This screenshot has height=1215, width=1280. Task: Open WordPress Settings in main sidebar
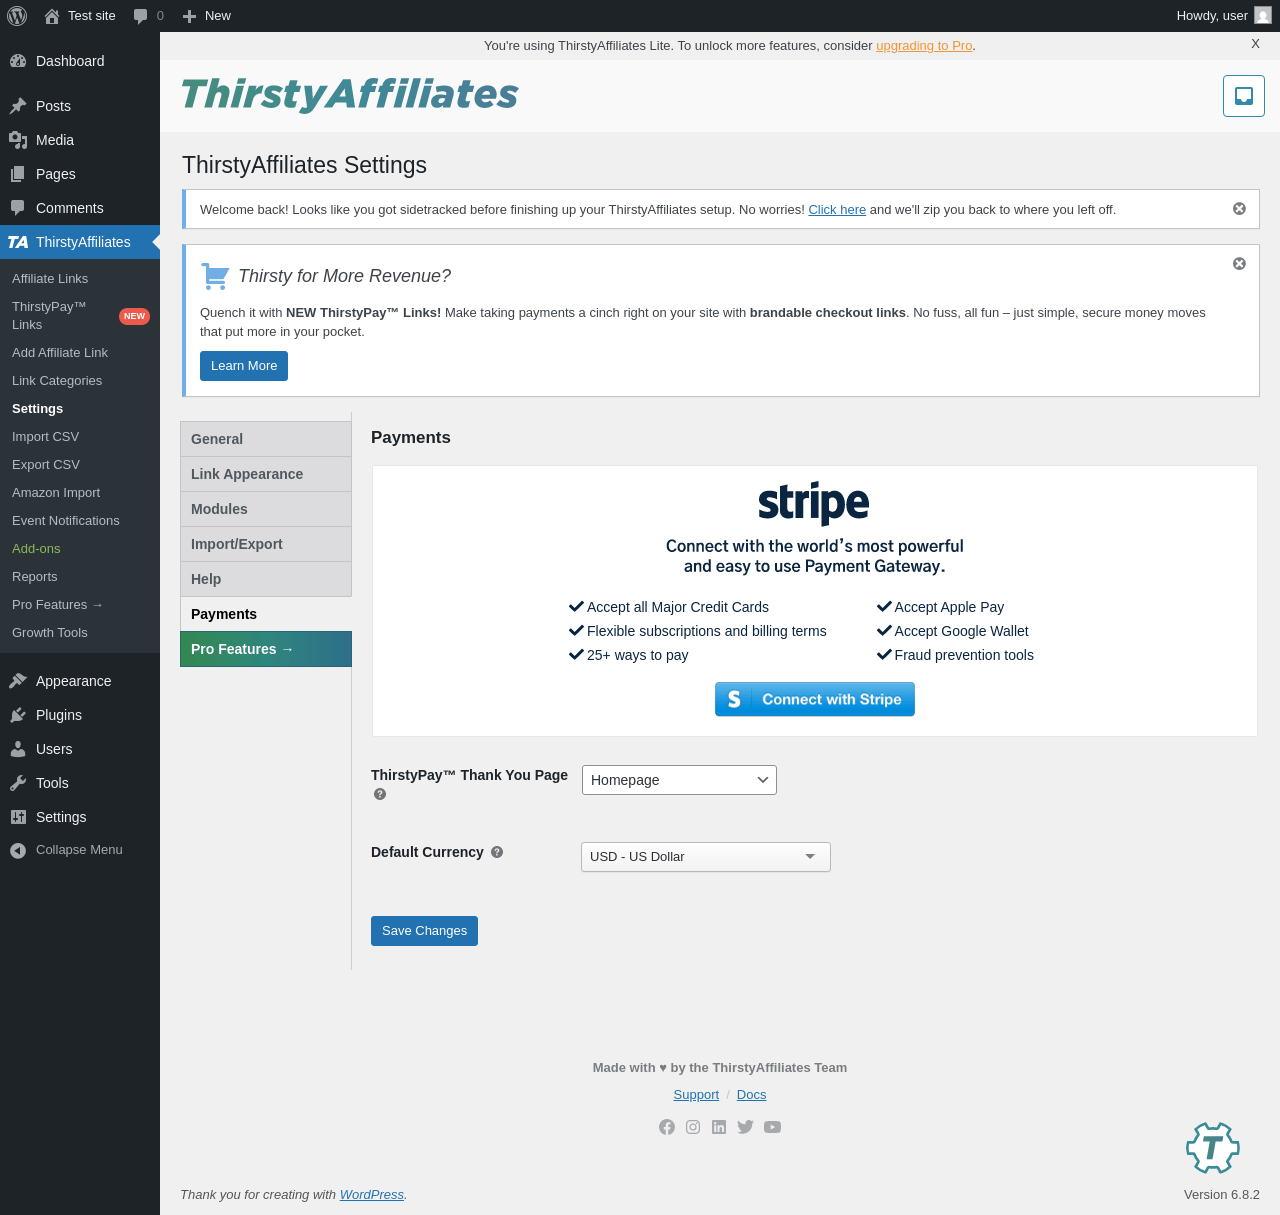point(80,817)
